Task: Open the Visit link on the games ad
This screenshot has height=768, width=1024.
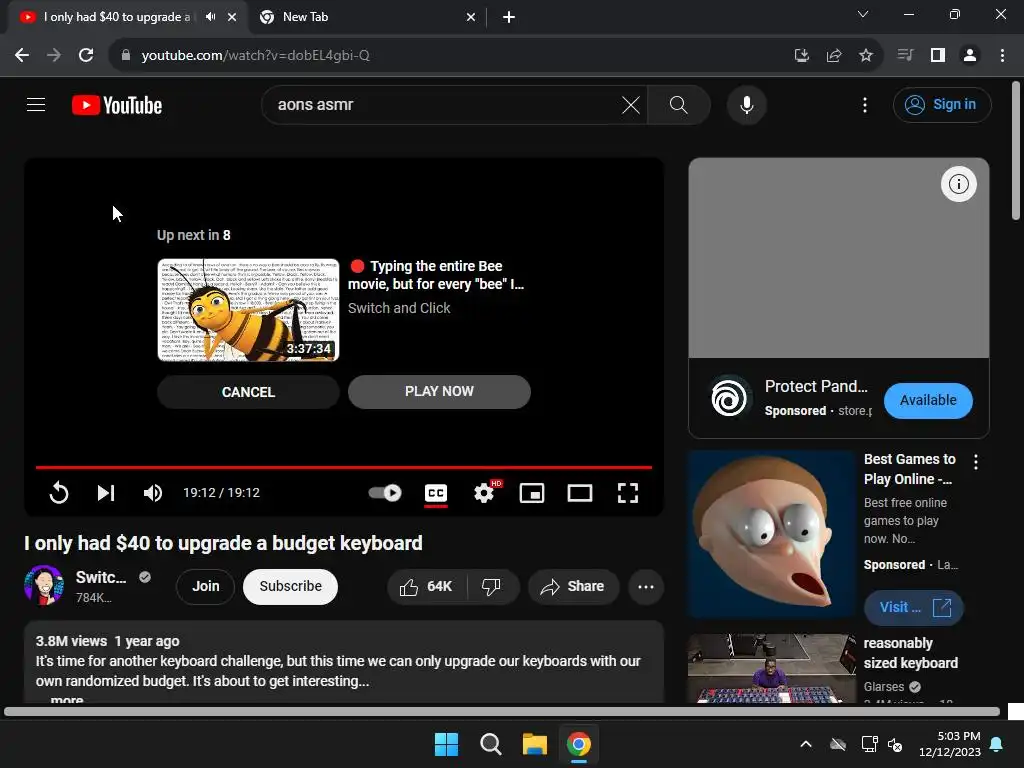Action: tap(914, 607)
